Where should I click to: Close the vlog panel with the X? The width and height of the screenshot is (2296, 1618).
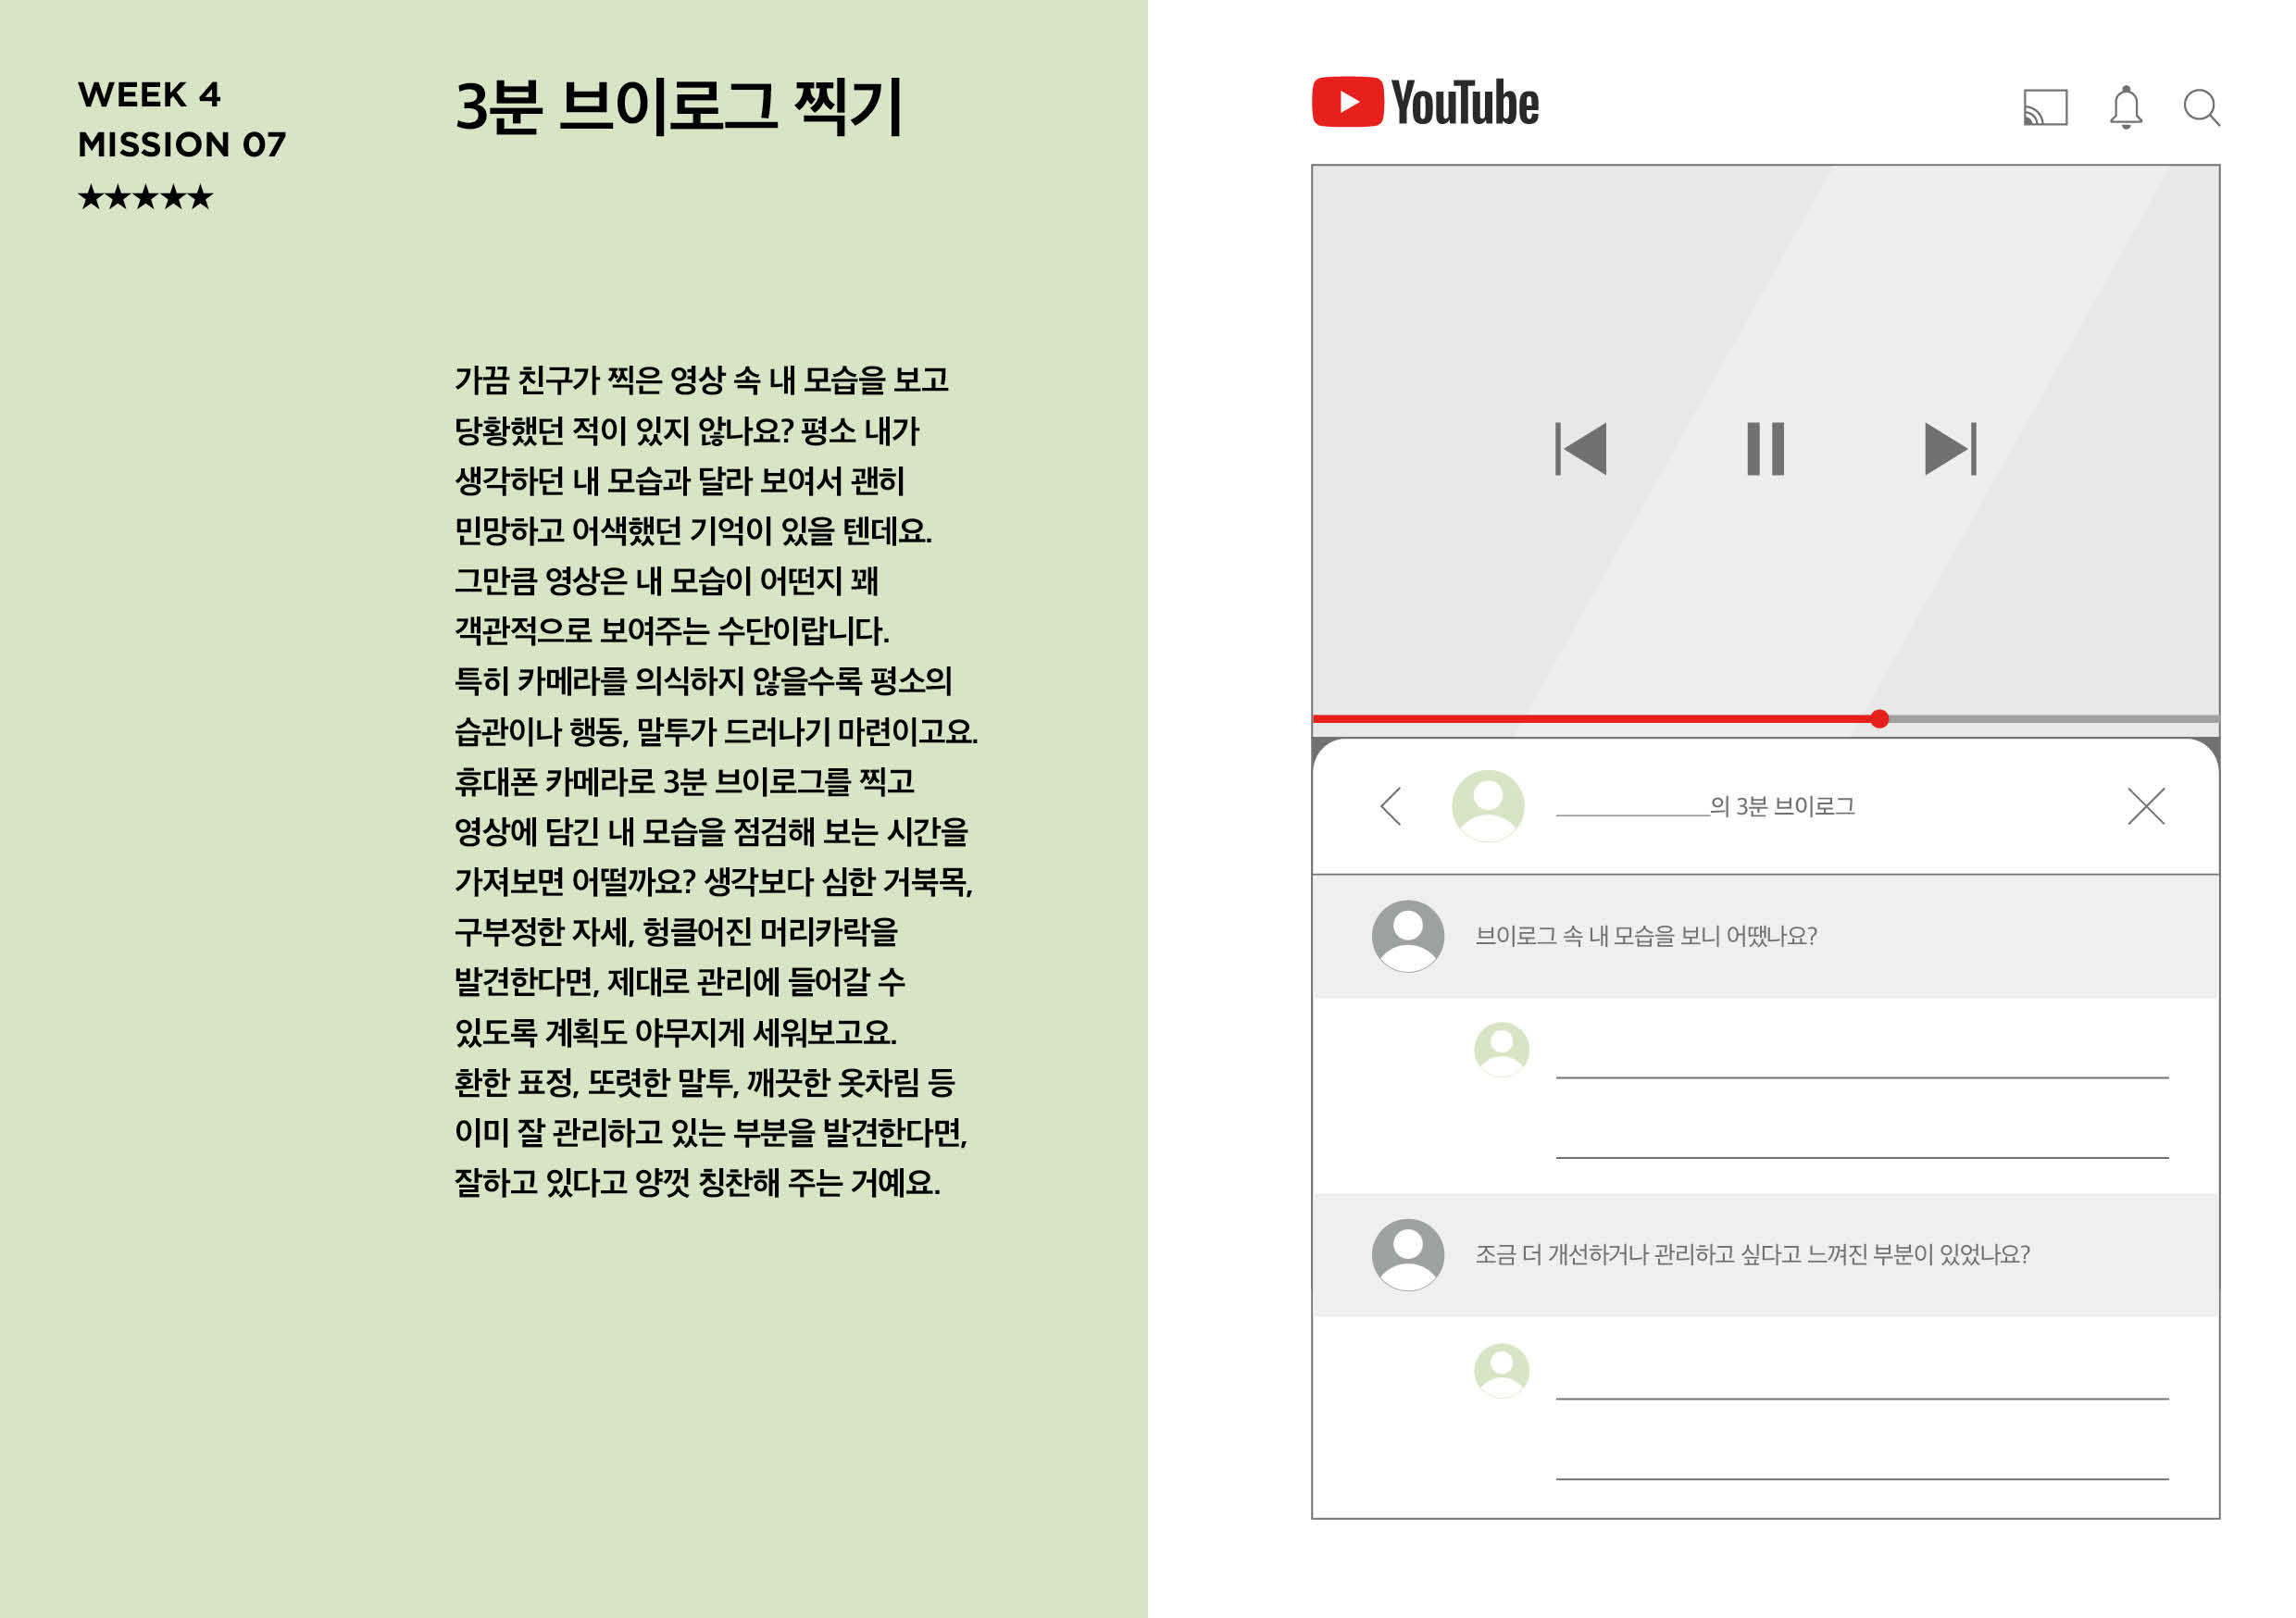coord(2146,805)
